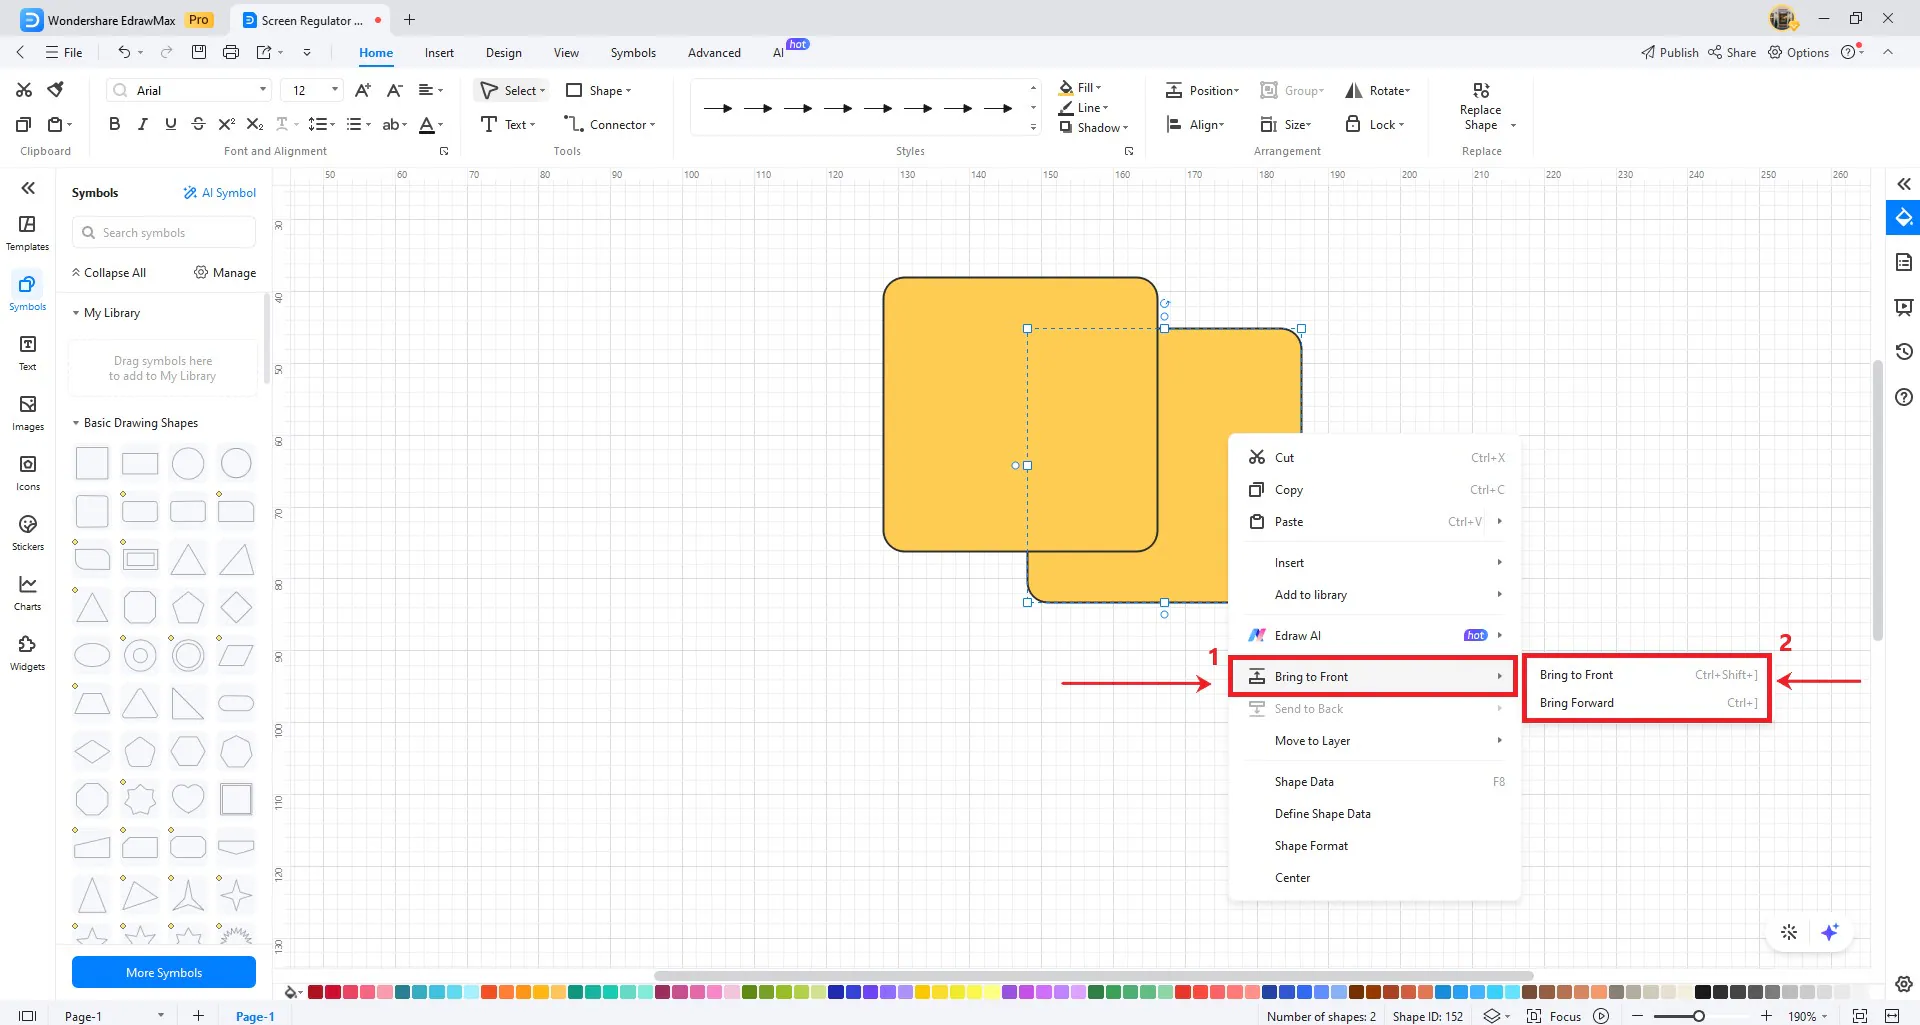
Task: Collapse the Basic Drawing Shapes section
Action: point(76,423)
